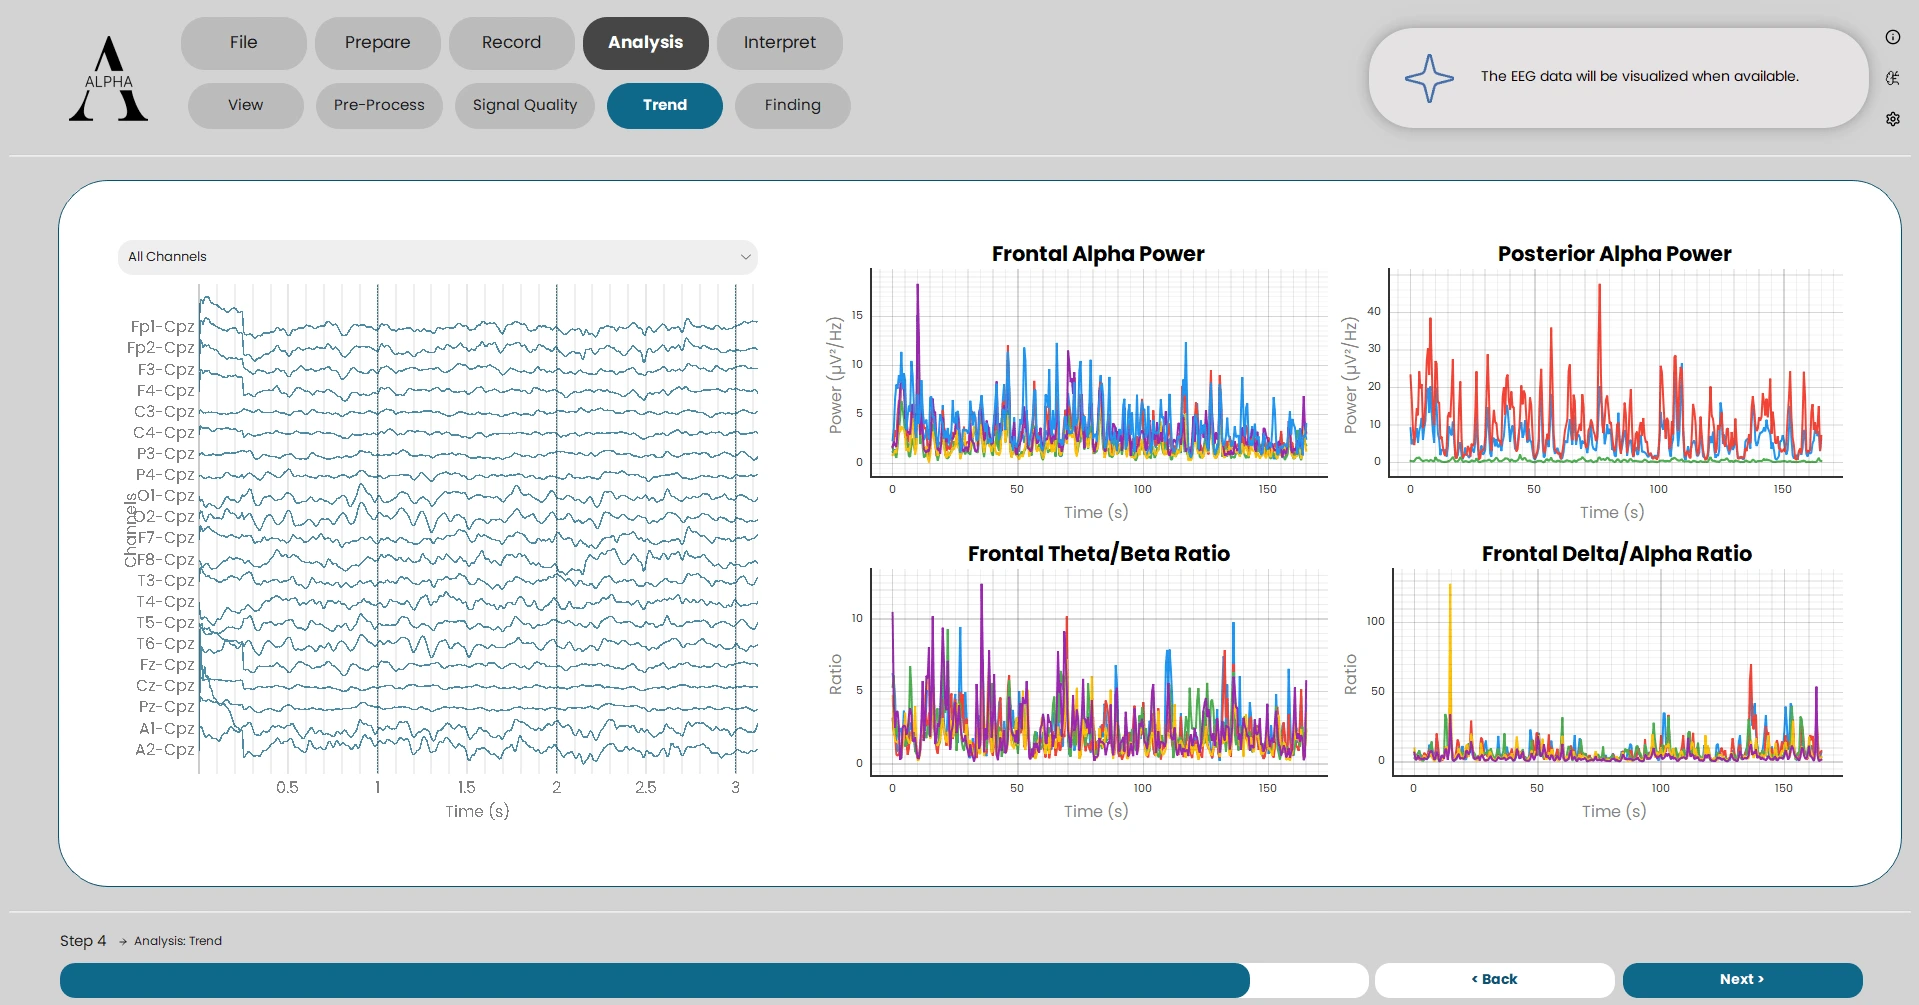
Task: Click the brain AI icon
Action: 1892,78
